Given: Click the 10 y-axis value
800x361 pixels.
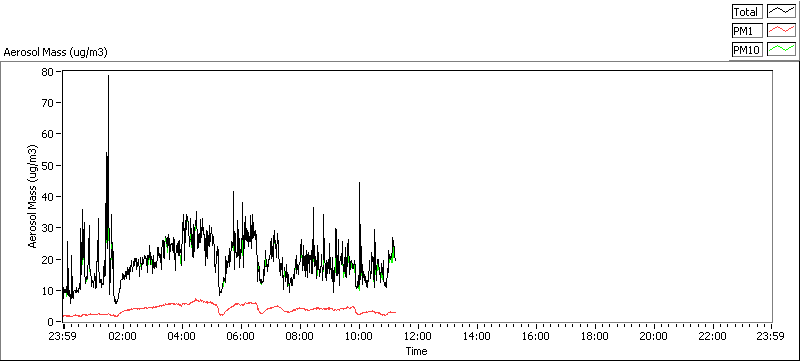Looking at the screenshot, I should (x=48, y=290).
